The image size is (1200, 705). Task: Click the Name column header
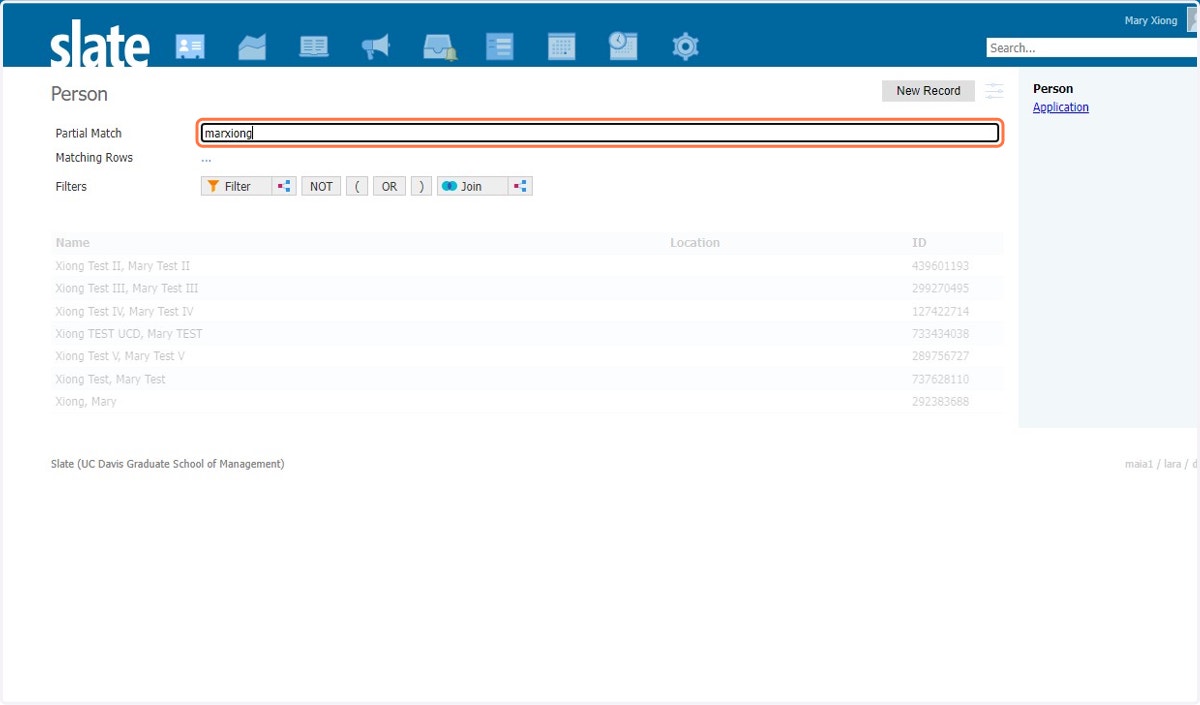click(72, 243)
